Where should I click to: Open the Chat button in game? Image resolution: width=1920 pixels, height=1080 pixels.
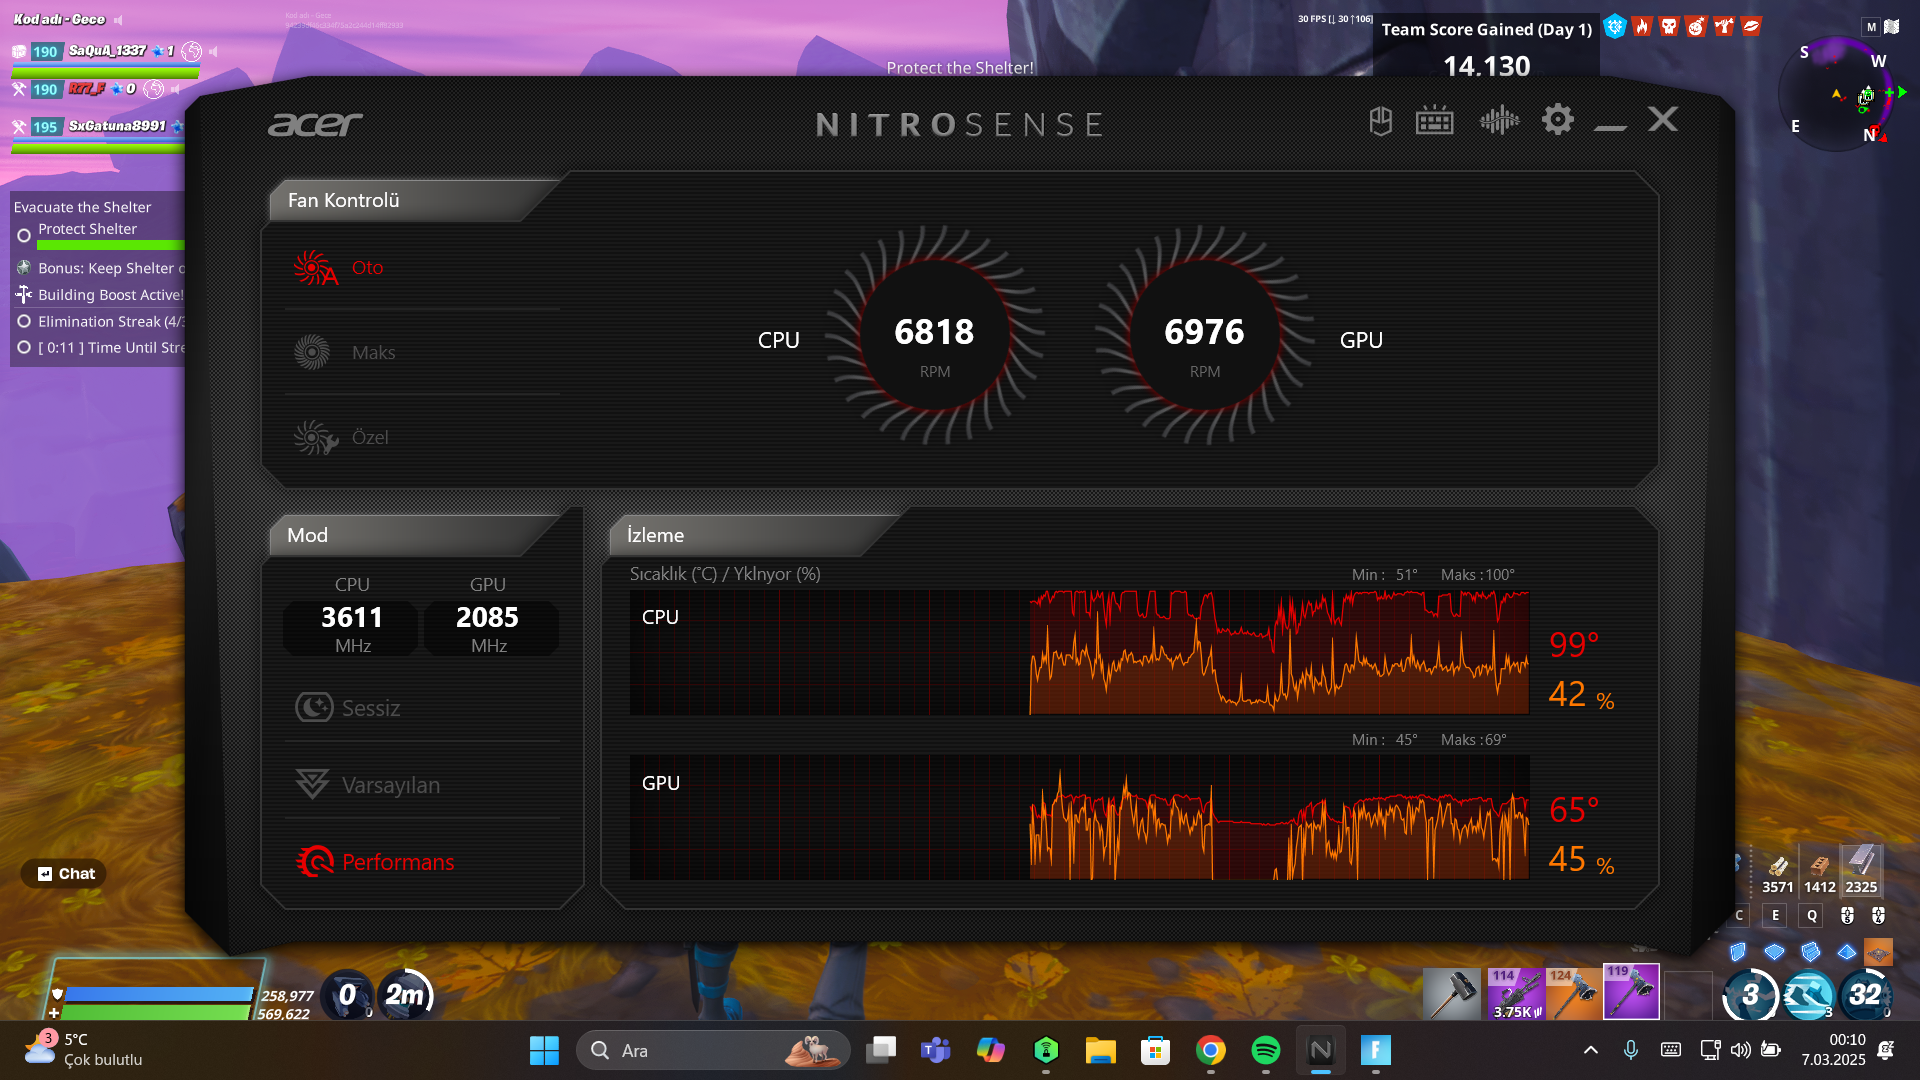tap(65, 874)
